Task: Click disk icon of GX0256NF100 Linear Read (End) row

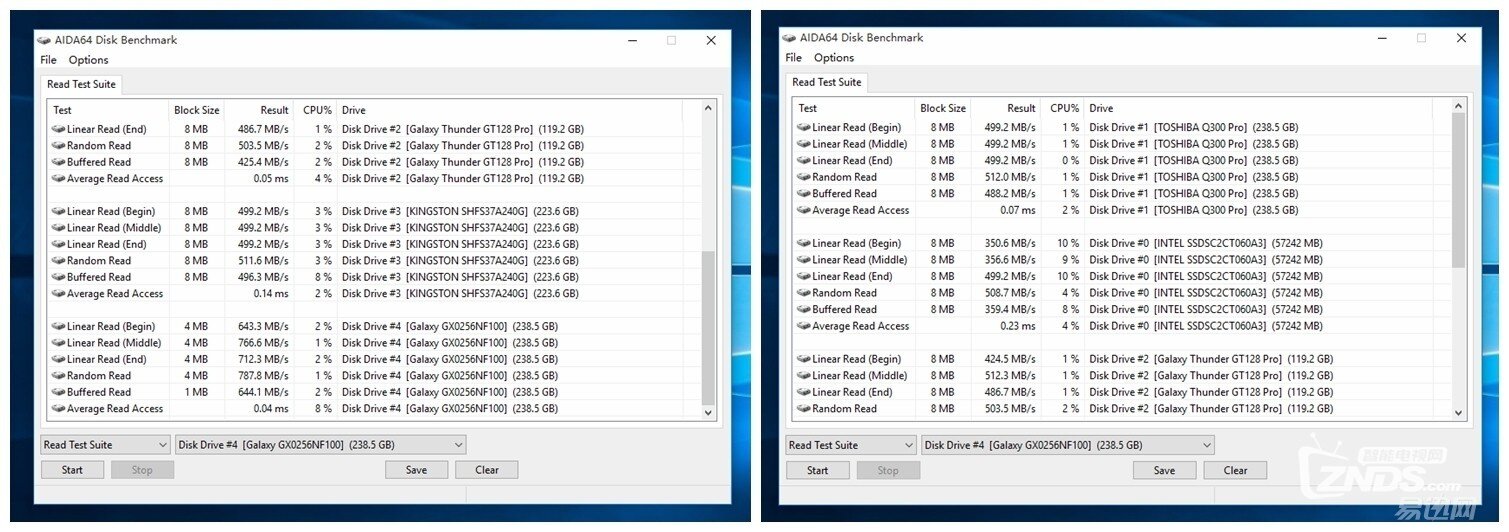Action: [x=59, y=359]
